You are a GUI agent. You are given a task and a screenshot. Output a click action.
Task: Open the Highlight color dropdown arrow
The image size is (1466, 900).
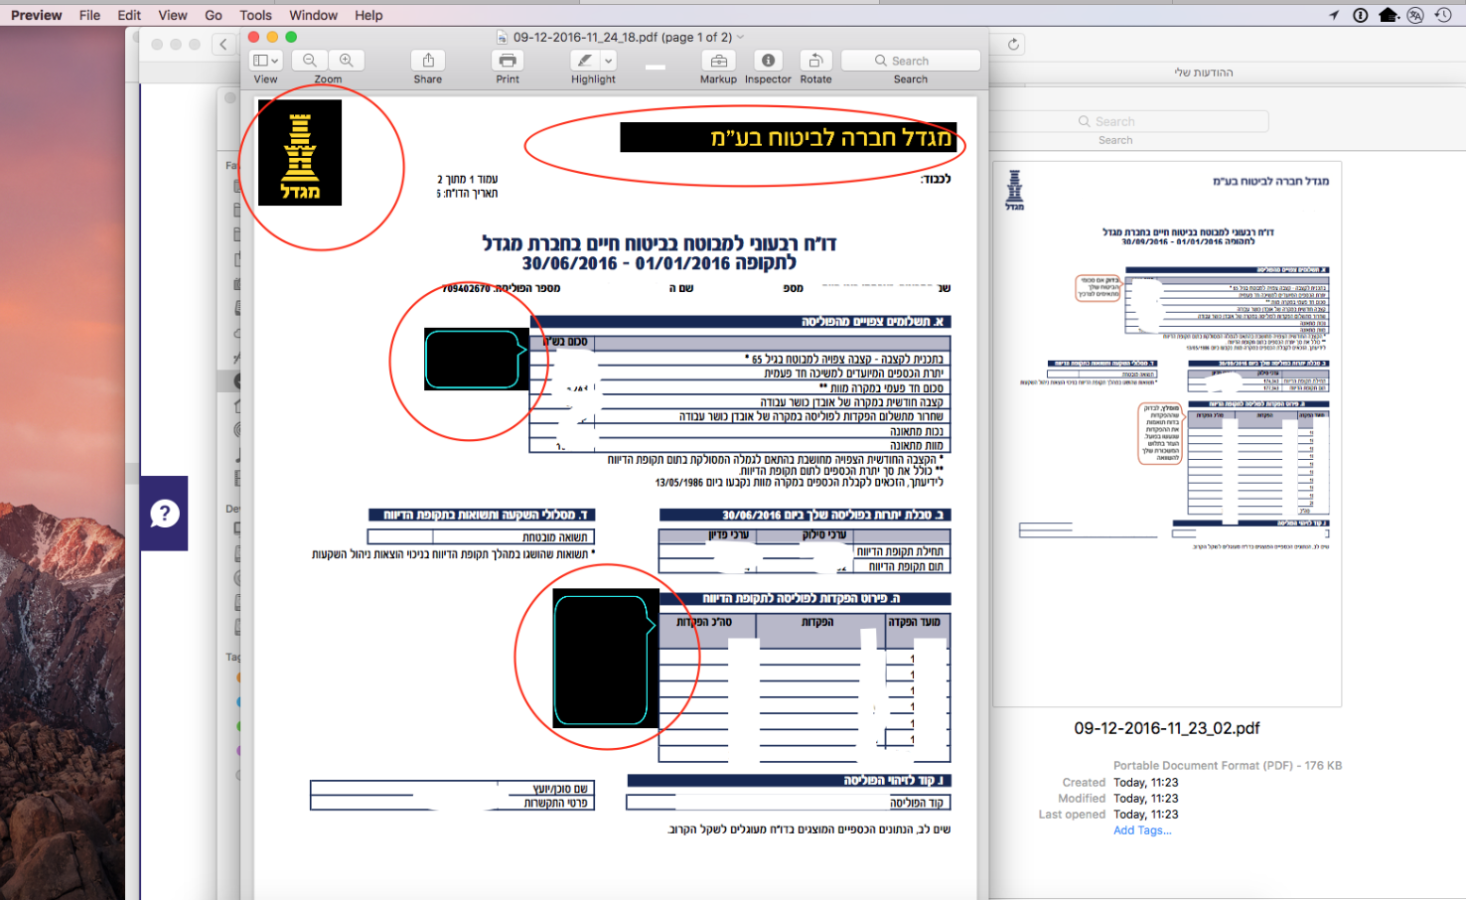[x=608, y=61]
